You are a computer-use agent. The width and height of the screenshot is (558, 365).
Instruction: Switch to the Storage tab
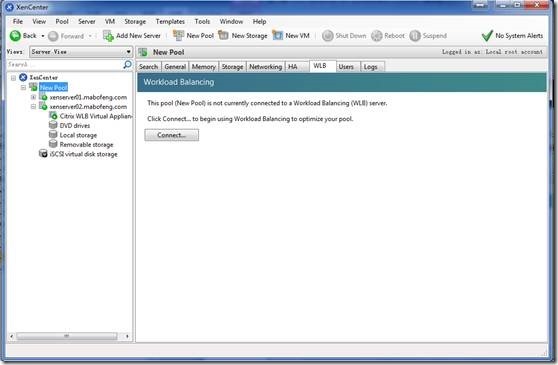coord(232,67)
